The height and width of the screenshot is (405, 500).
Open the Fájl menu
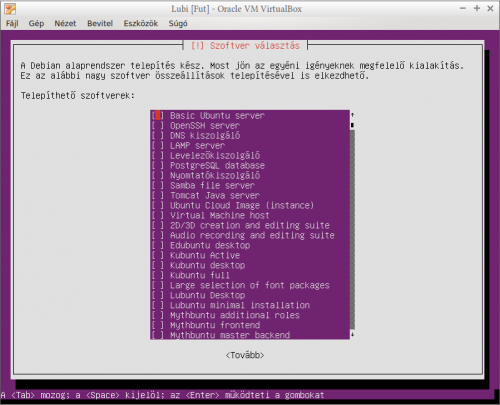point(12,23)
